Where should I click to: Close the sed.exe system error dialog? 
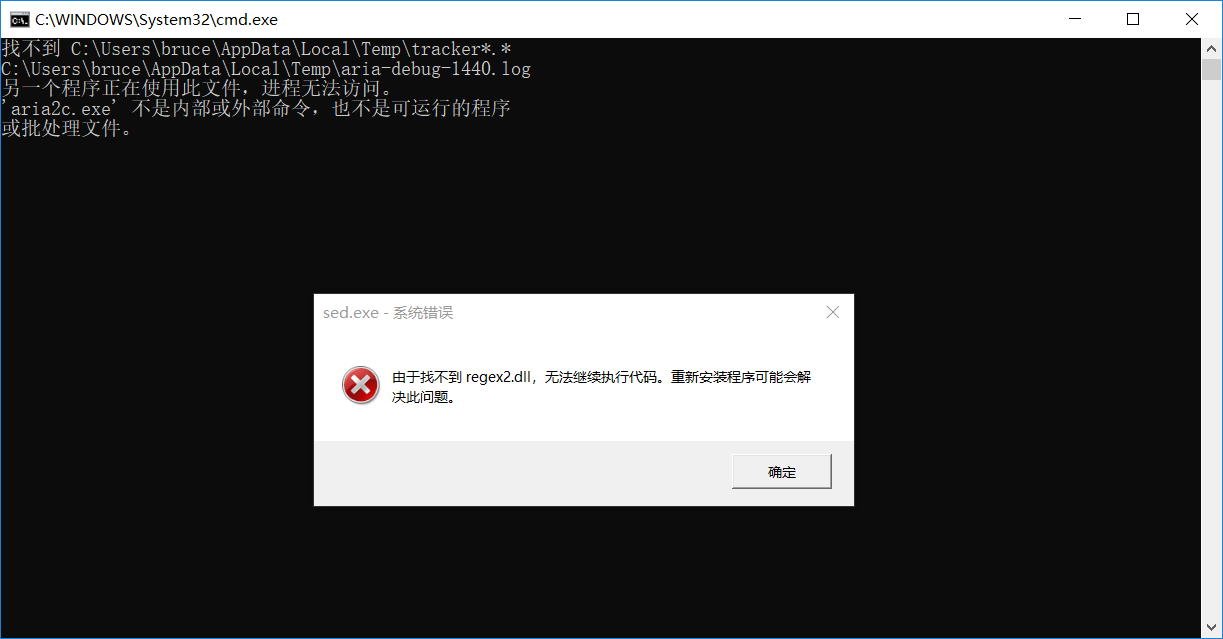pos(832,312)
